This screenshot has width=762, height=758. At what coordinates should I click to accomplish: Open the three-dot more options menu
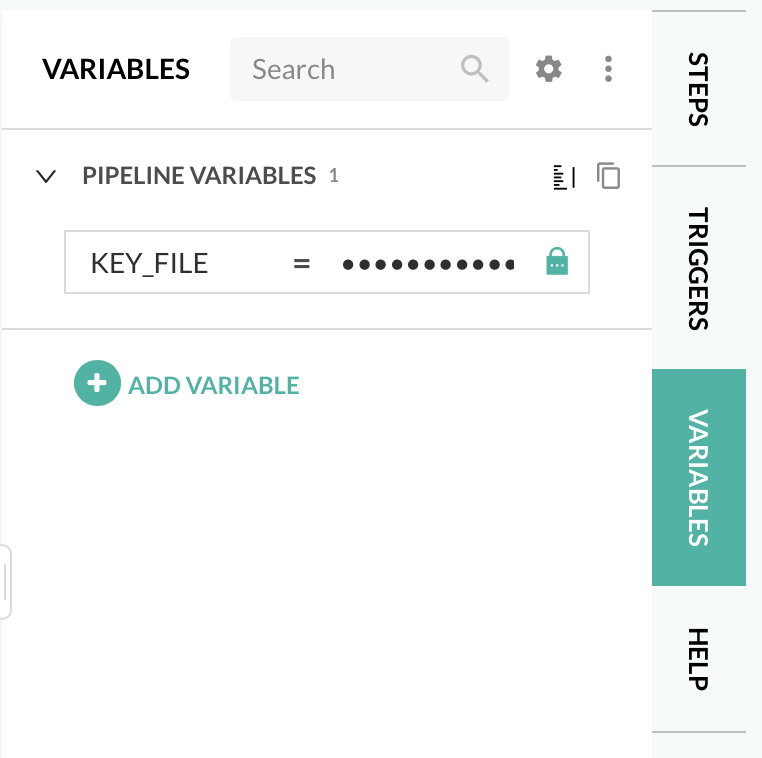point(608,69)
